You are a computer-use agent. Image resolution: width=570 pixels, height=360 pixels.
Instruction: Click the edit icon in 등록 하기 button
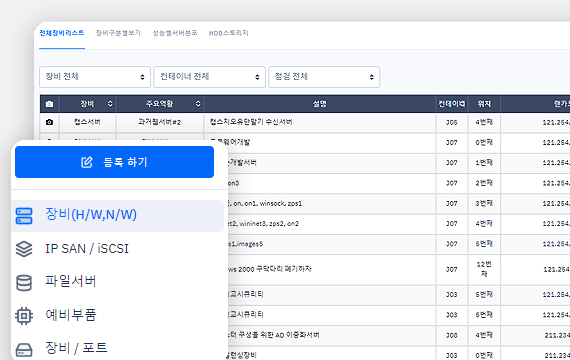click(87, 162)
